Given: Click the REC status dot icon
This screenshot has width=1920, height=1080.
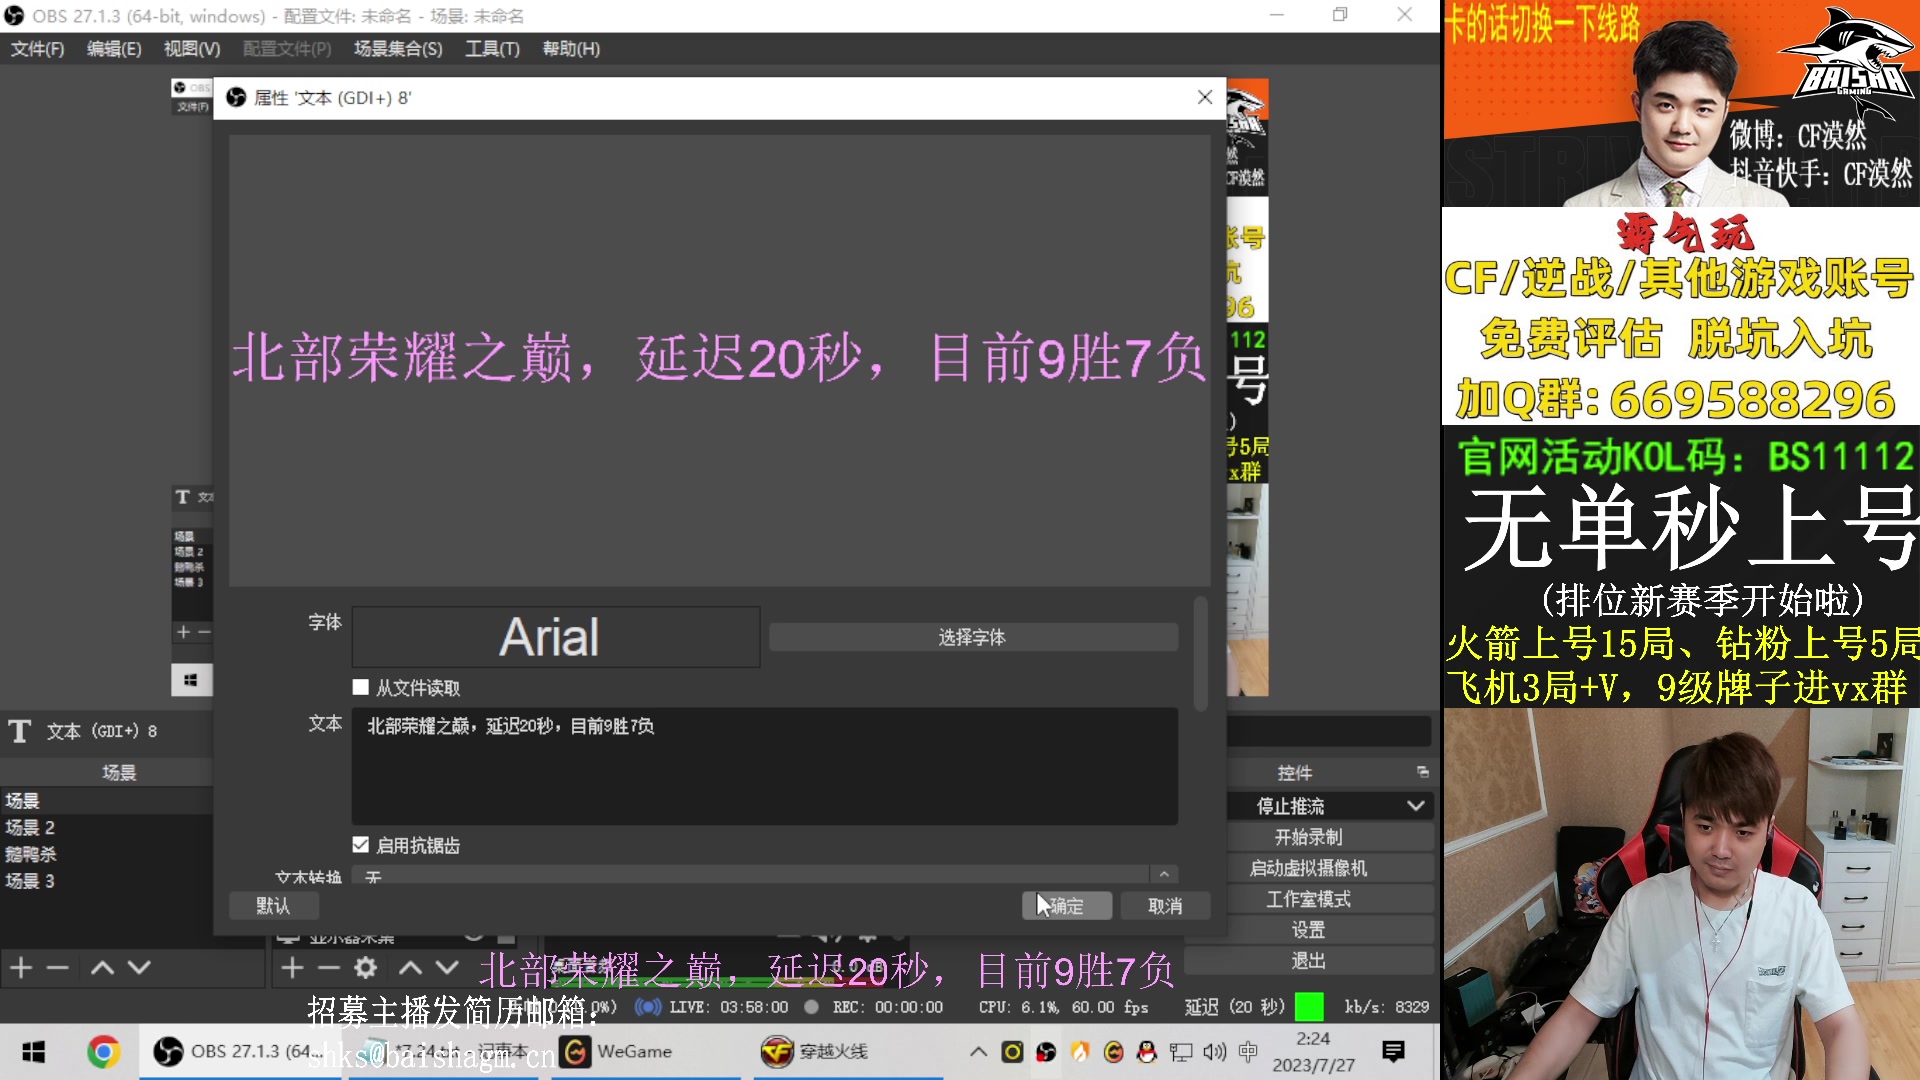Looking at the screenshot, I should coord(812,1007).
